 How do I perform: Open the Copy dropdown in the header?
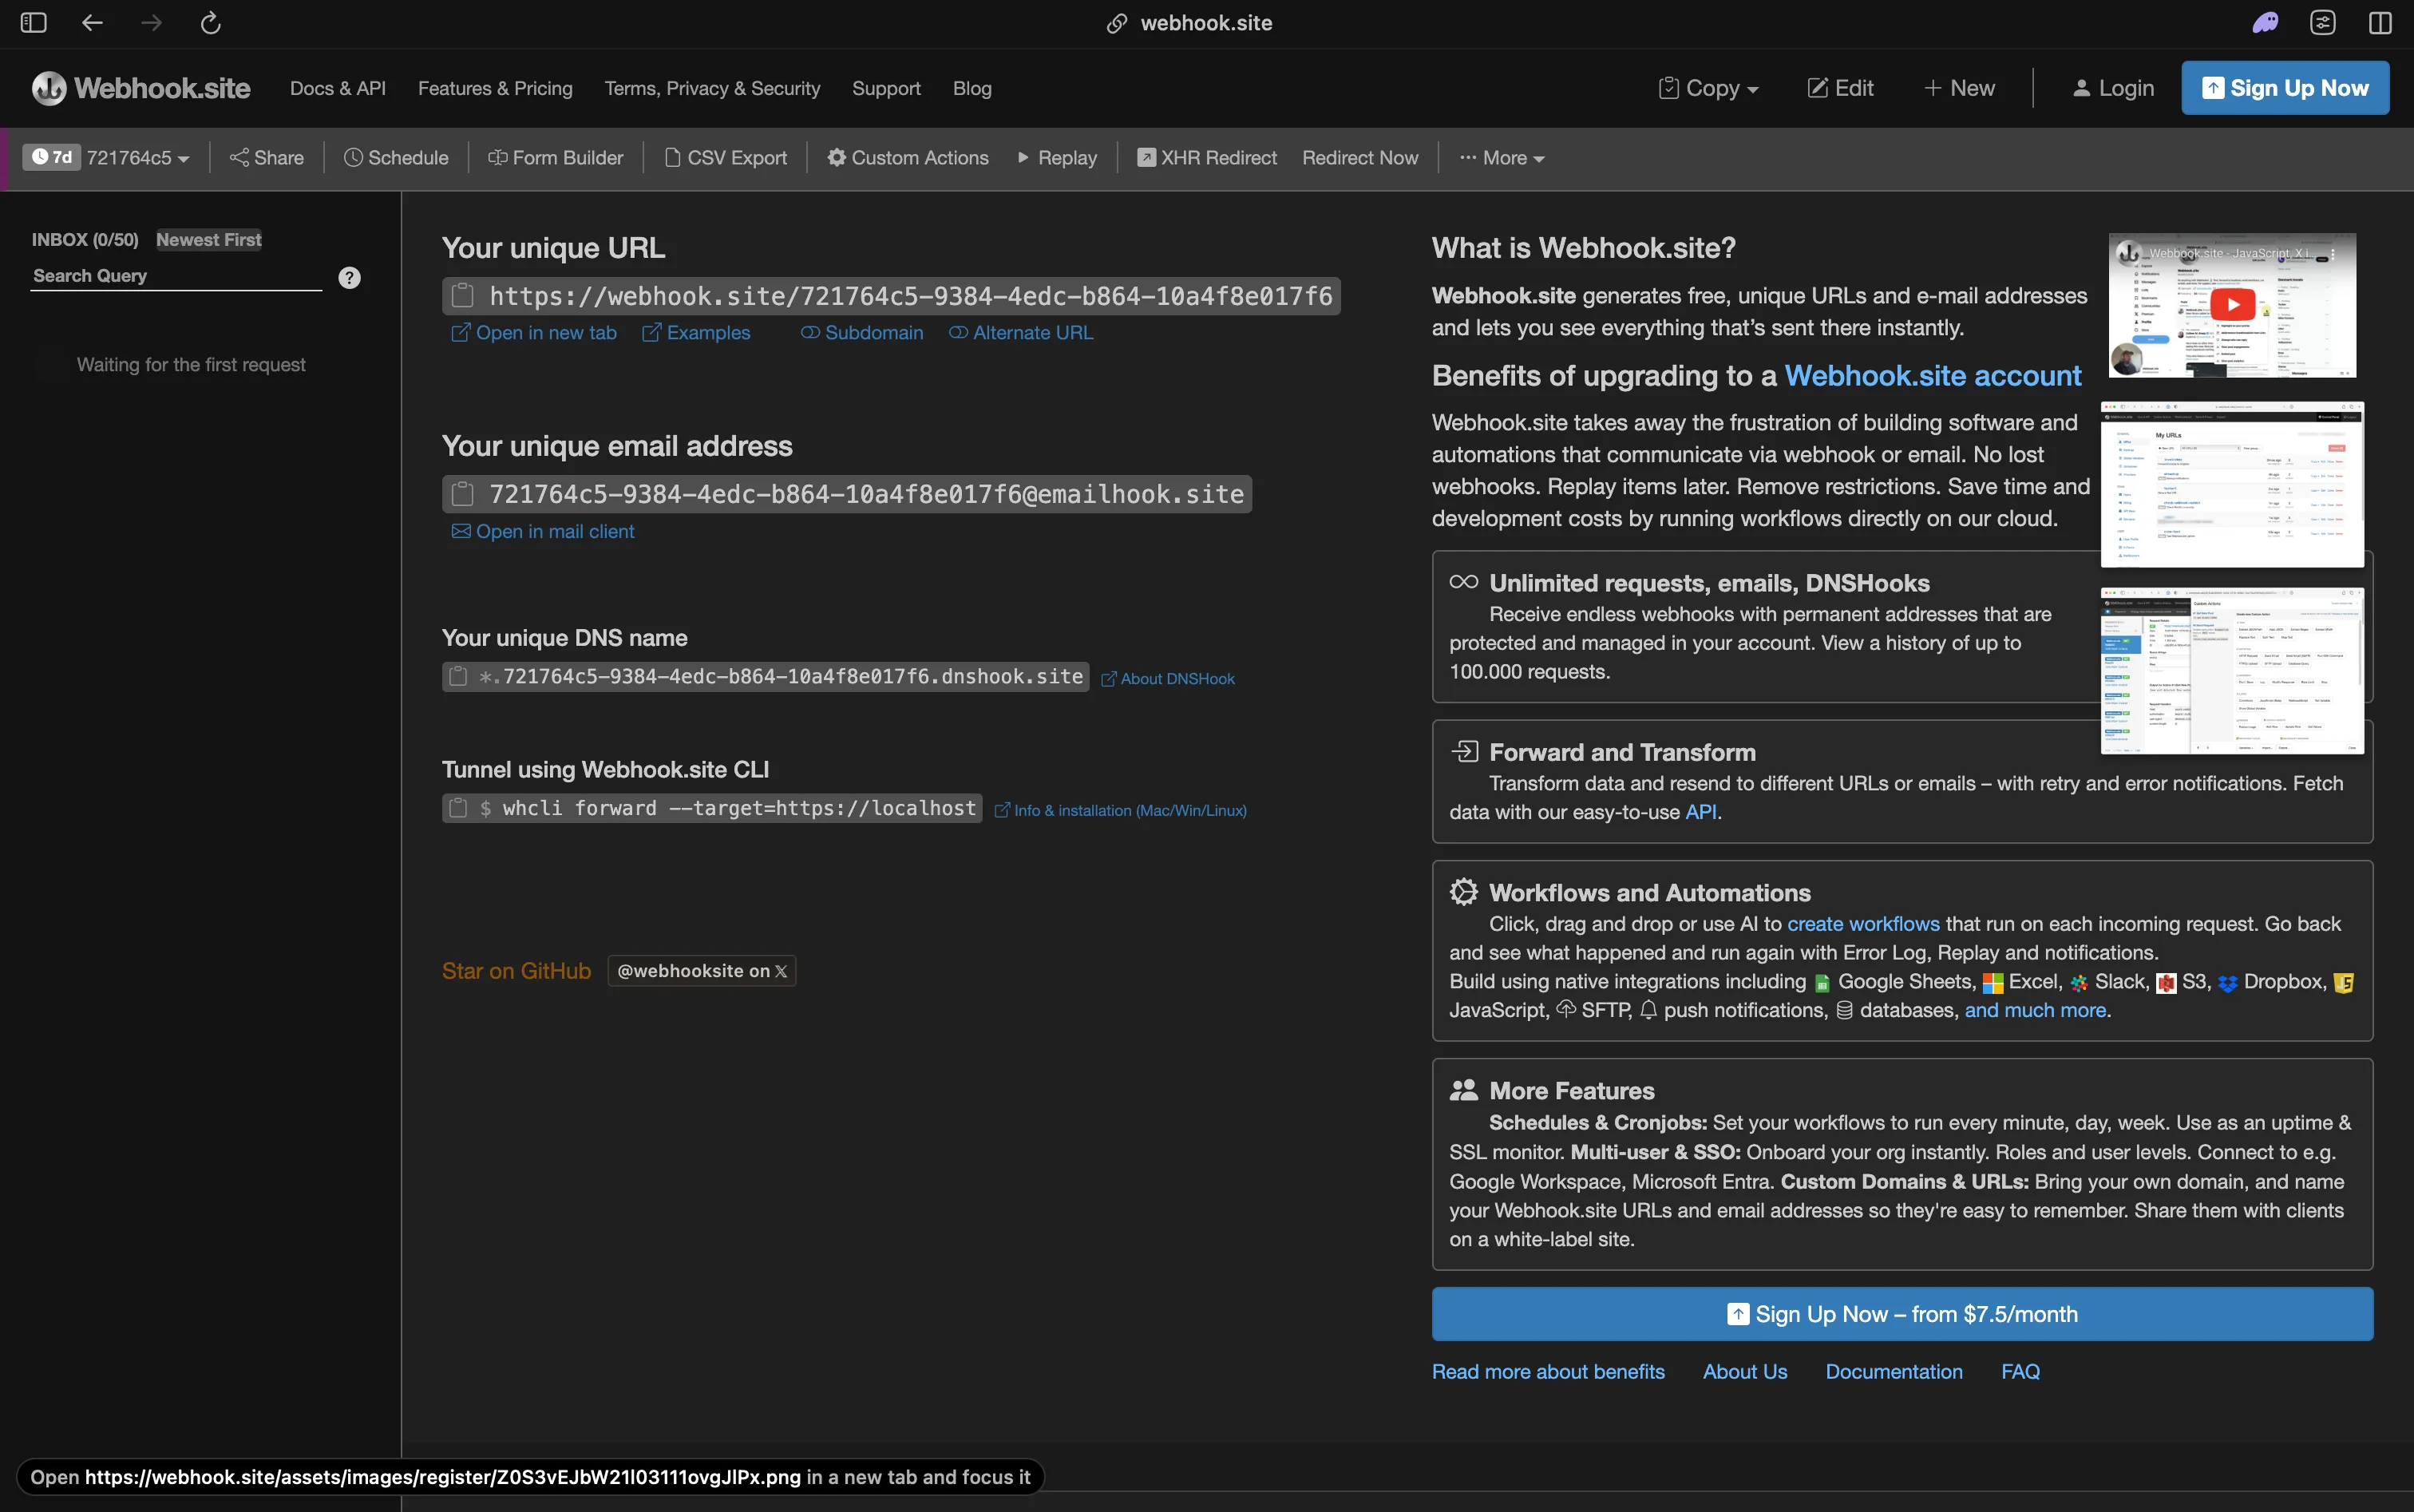[1709, 88]
